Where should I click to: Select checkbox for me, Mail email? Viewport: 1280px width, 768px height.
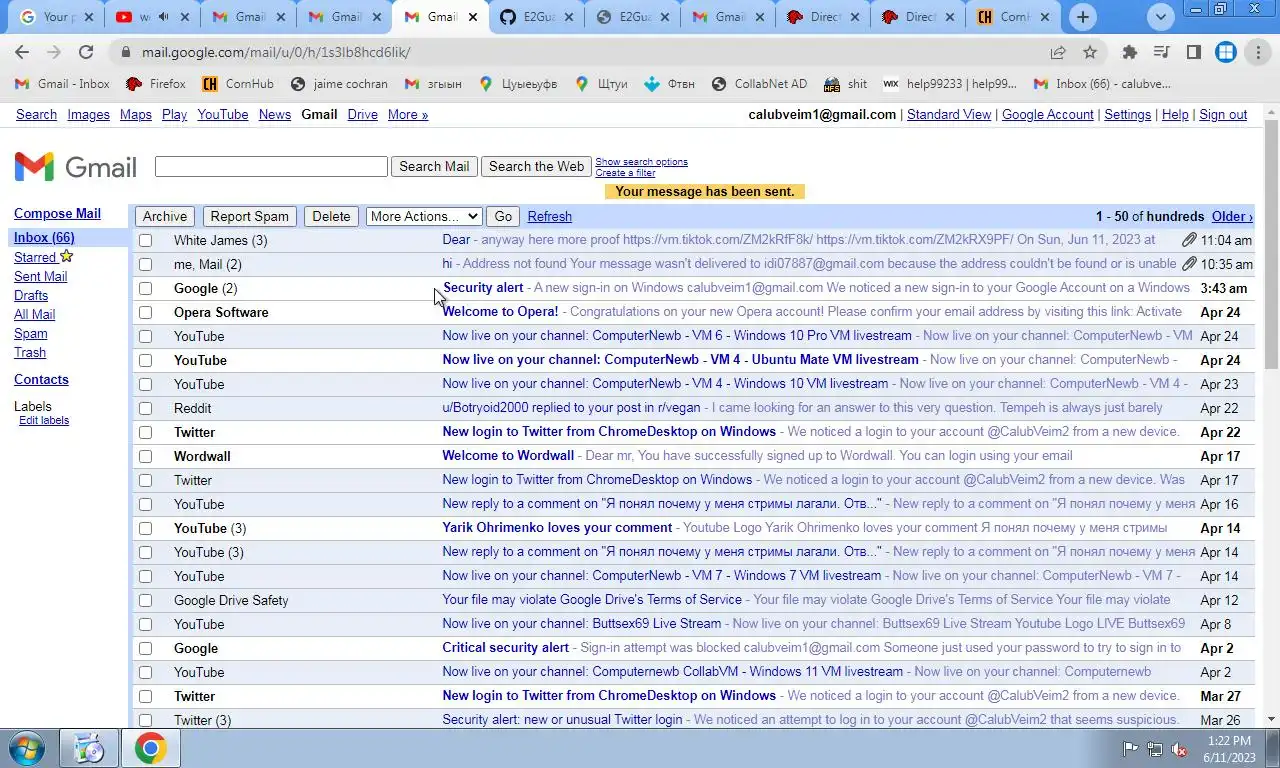coord(146,264)
